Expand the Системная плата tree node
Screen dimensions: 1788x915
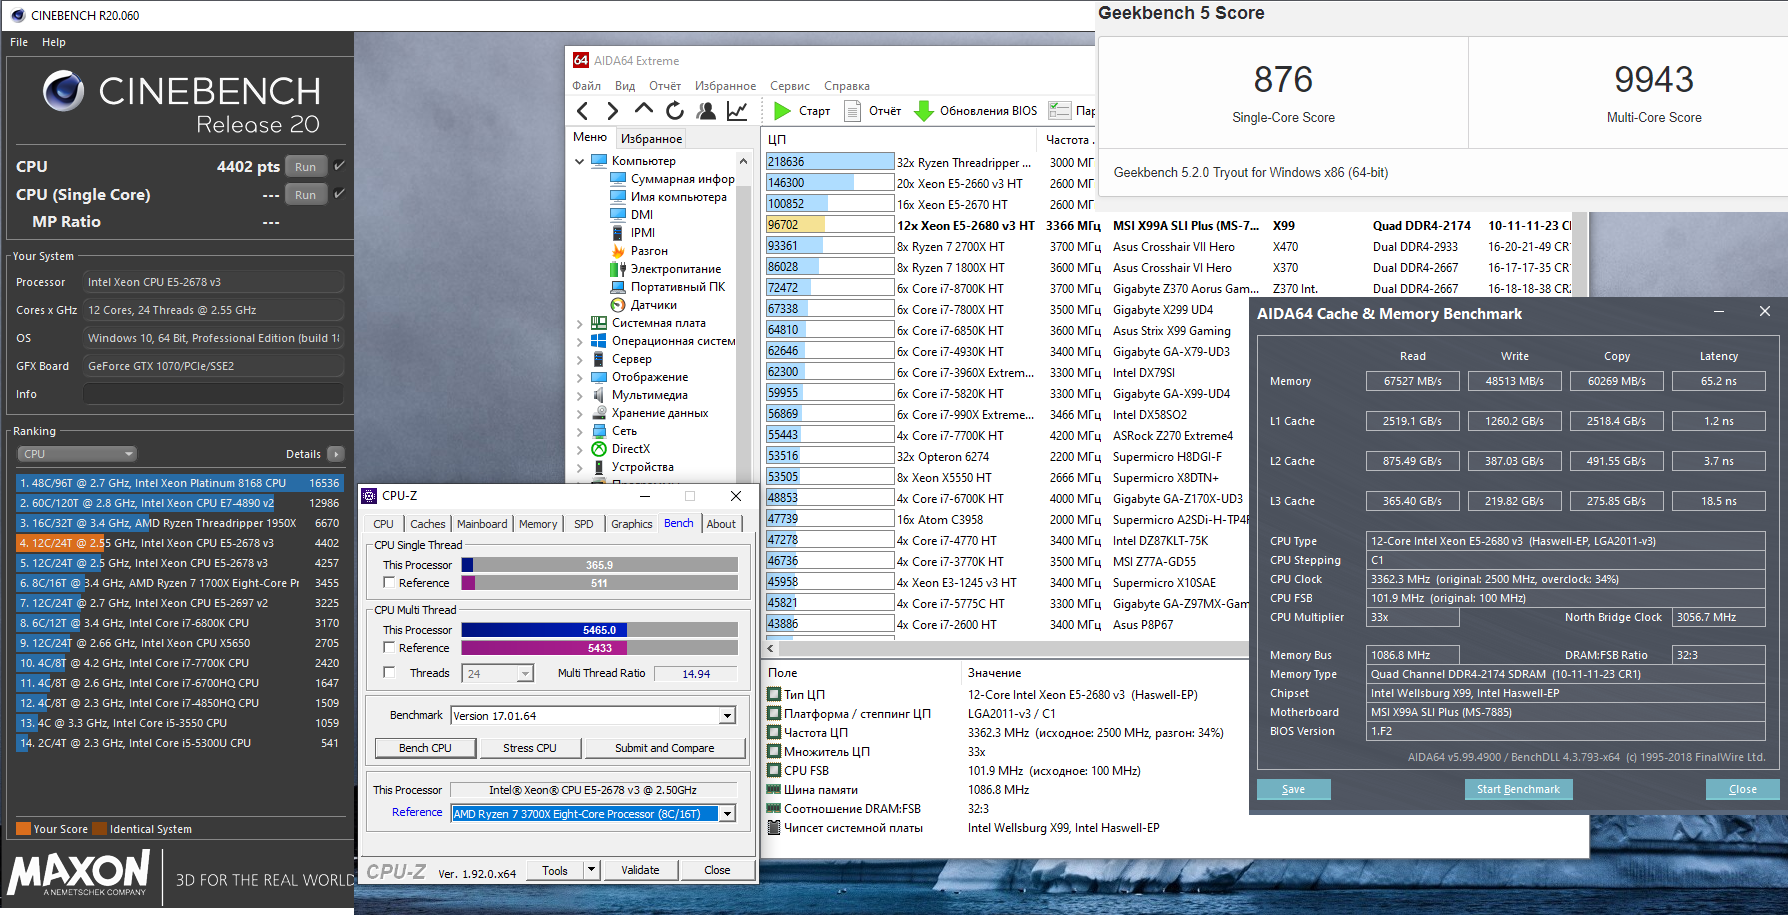pyautogui.click(x=580, y=323)
